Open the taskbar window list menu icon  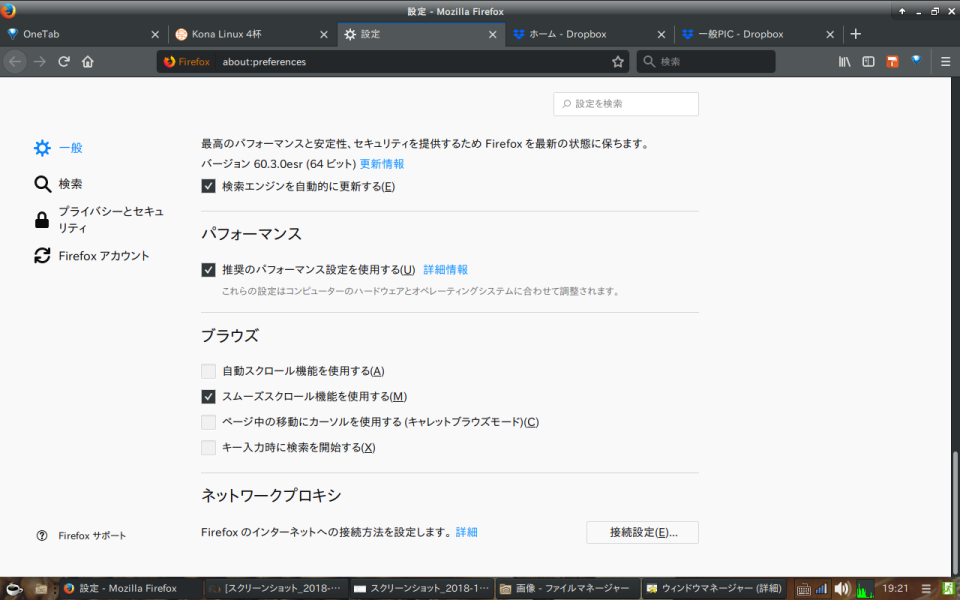pos(926,589)
